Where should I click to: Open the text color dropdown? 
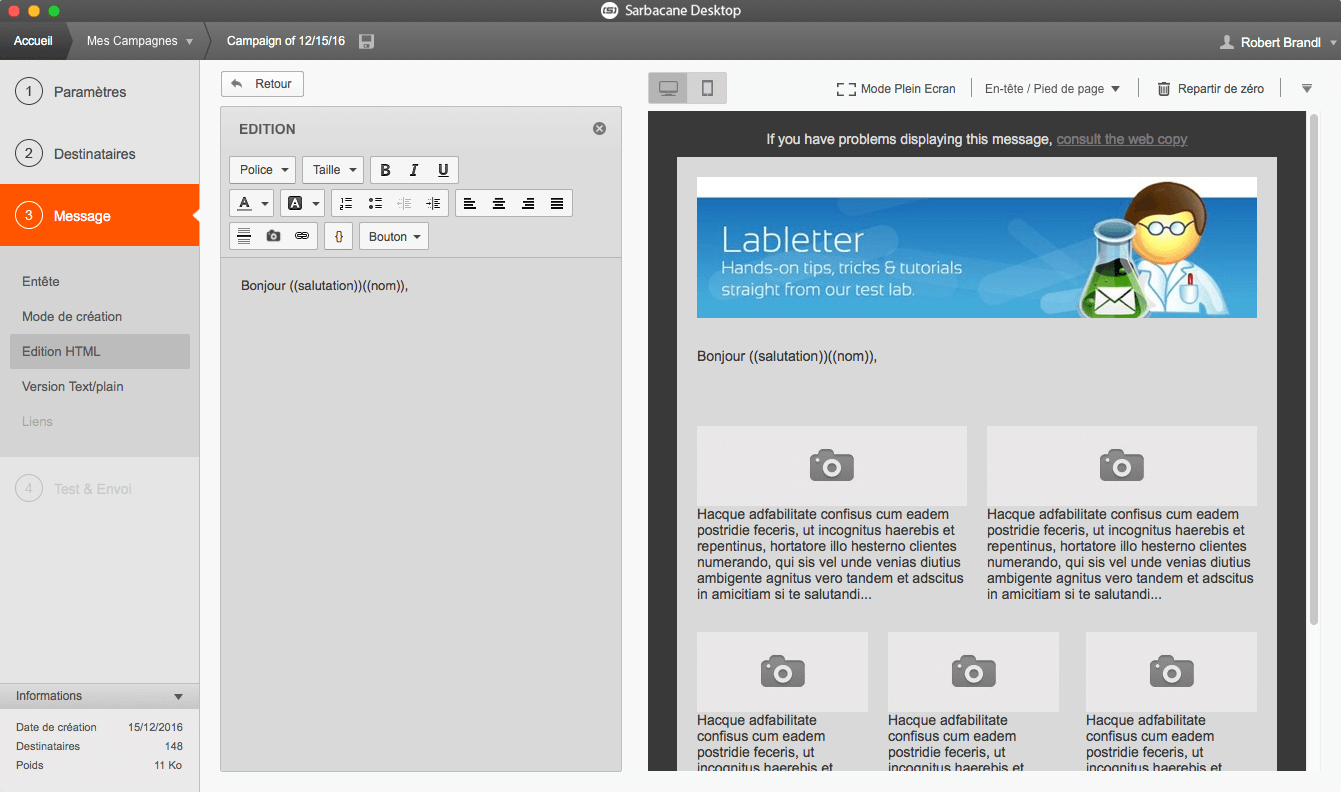click(252, 203)
